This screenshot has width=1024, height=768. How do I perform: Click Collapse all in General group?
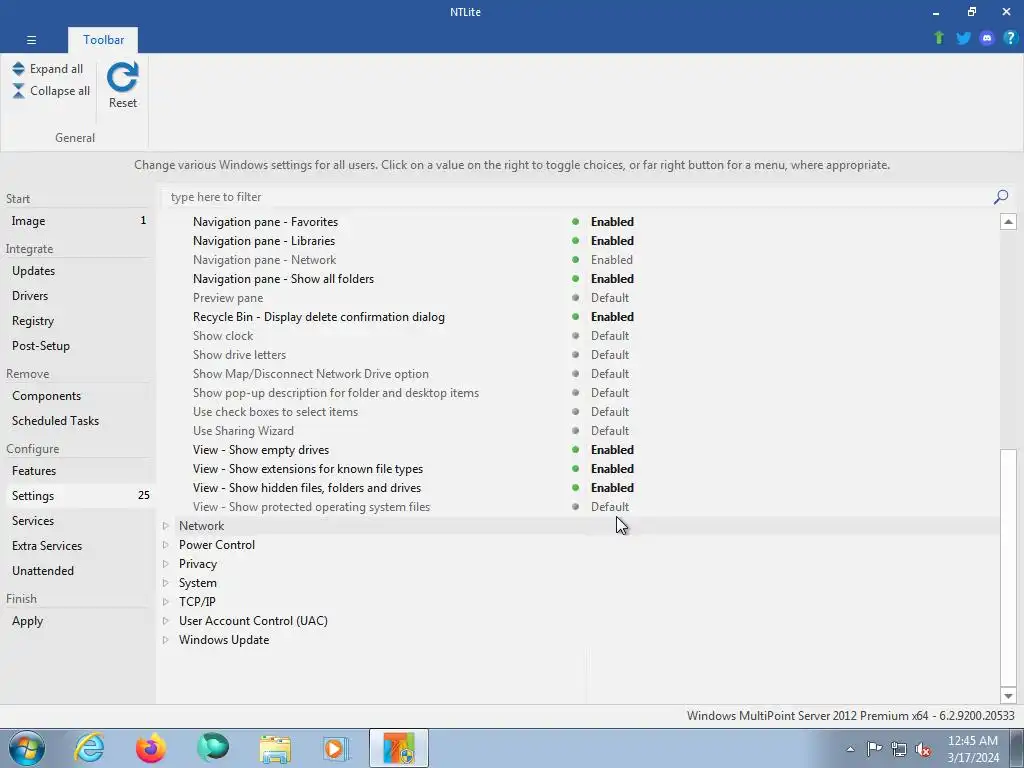click(x=51, y=91)
